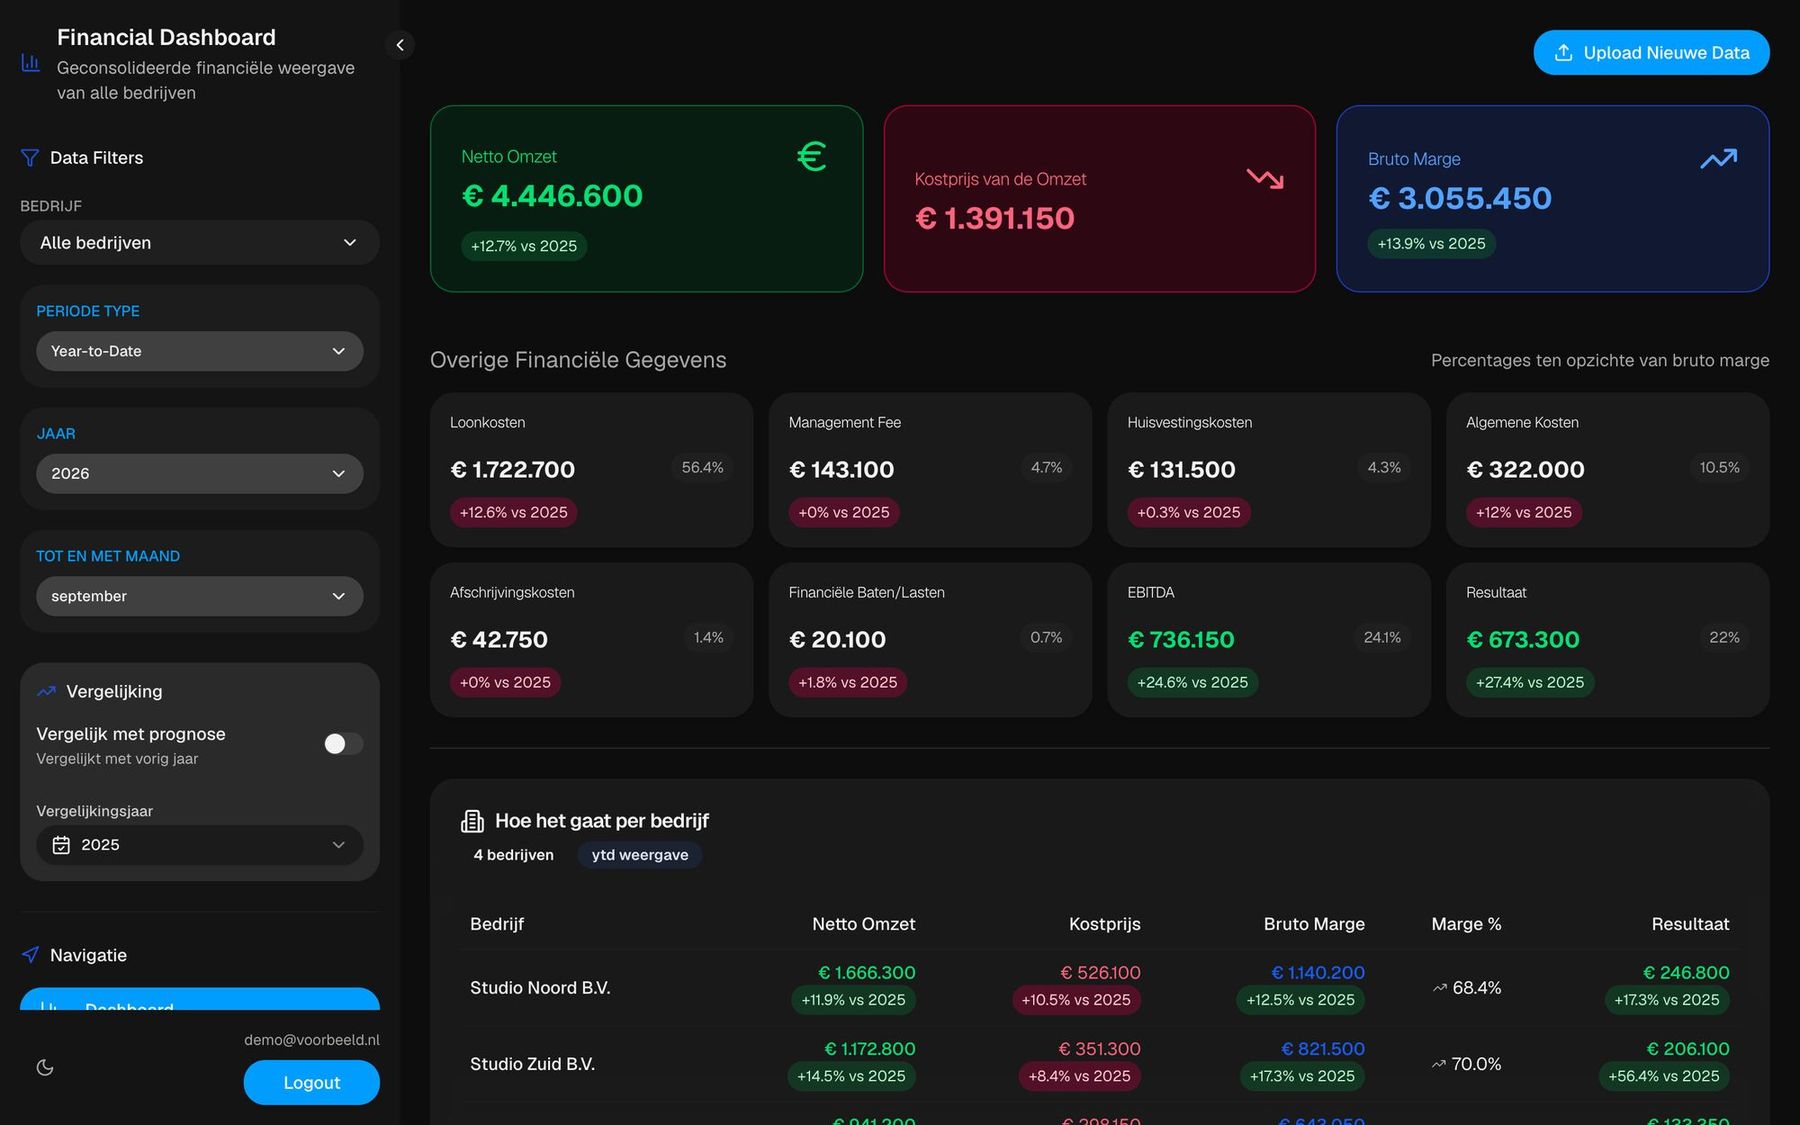Open the Jaar dropdown showing 2026
Screen dimensions: 1800x1125
[x=200, y=474]
